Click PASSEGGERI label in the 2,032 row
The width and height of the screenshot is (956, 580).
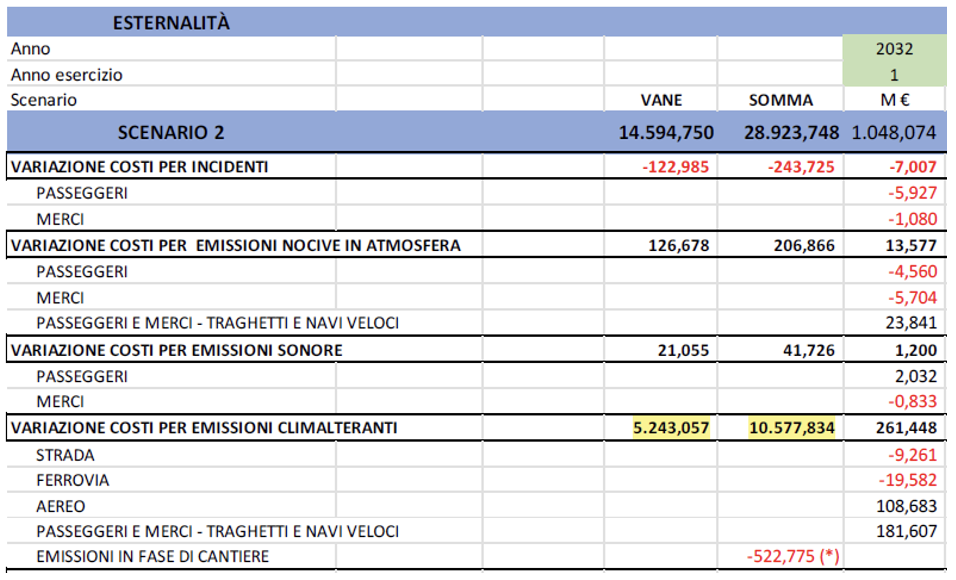coord(82,376)
